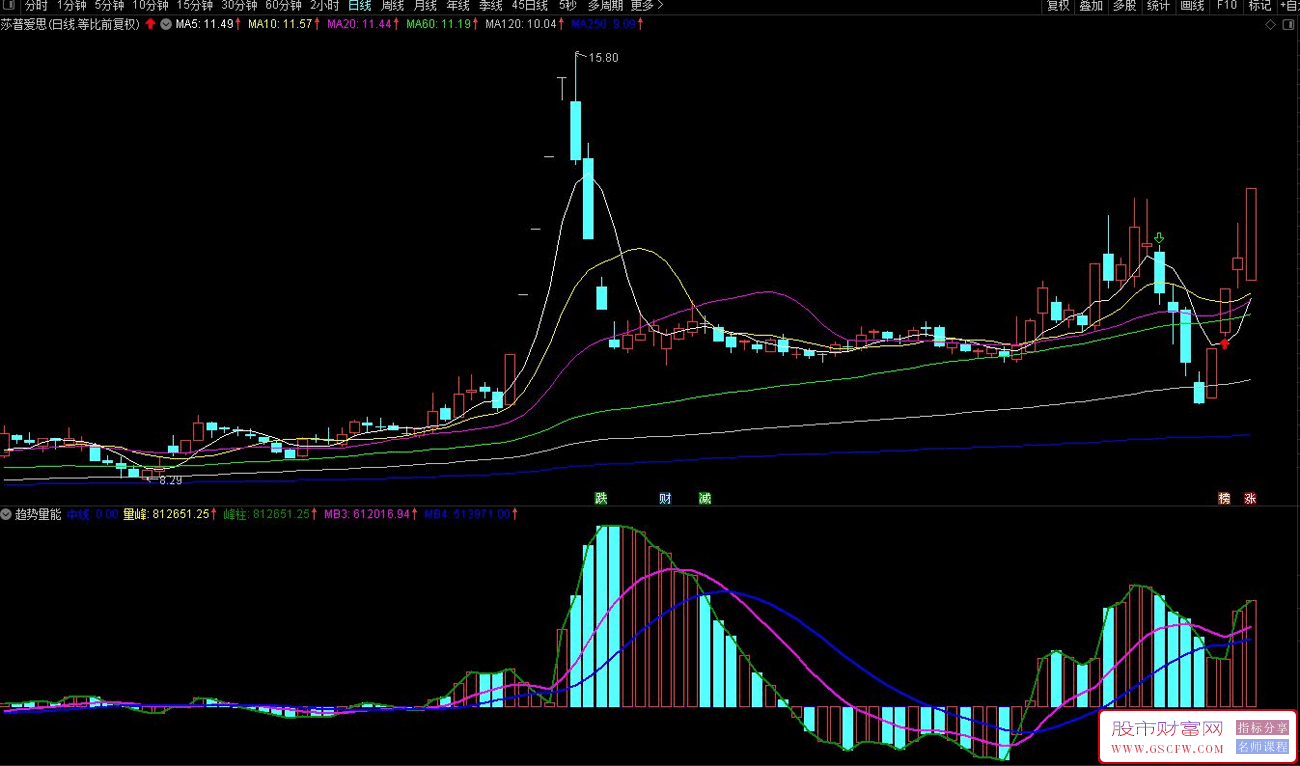Screen dimensions: 1300x766
Task: Toggle the side panel icon at chart top-right
Action: (1289, 24)
